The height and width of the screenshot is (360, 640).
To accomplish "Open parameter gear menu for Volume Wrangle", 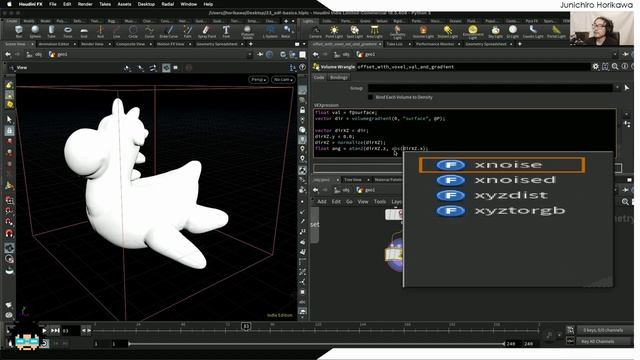I will point(596,67).
